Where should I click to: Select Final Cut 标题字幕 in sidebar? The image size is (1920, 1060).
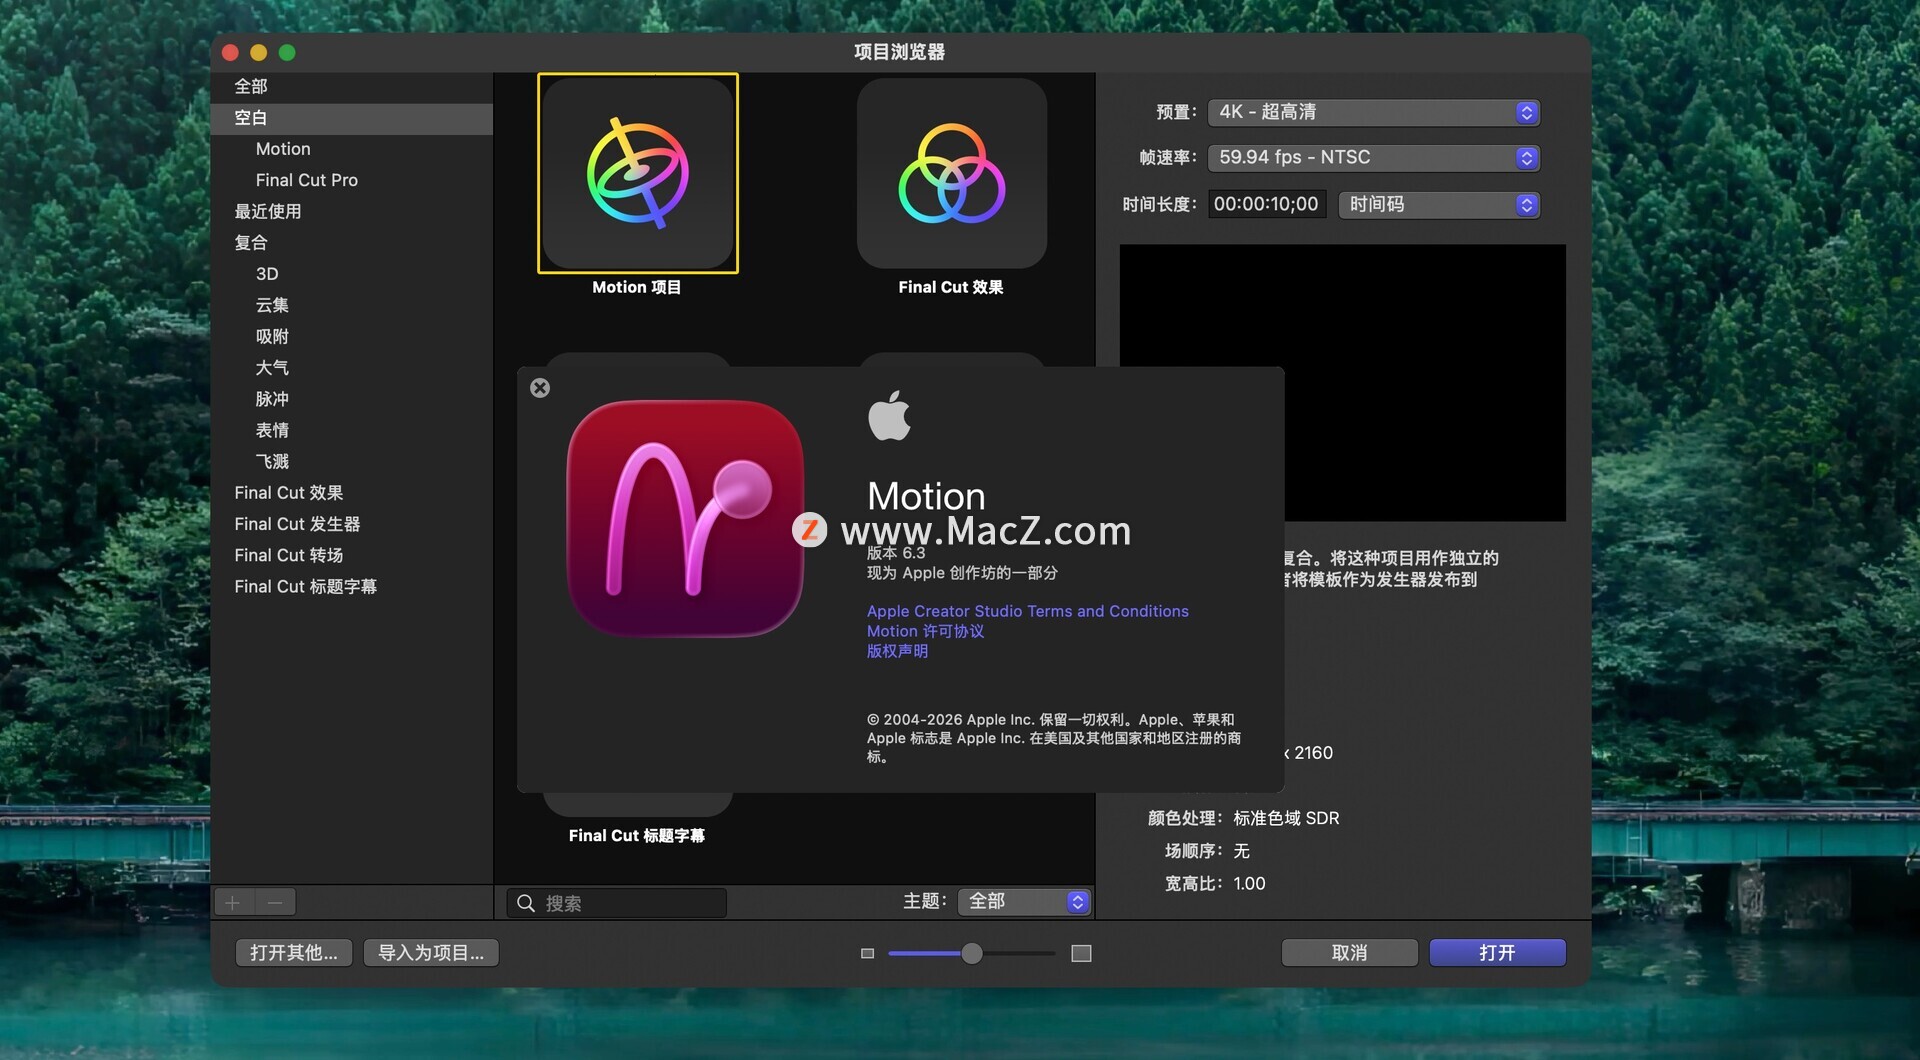tap(352, 587)
